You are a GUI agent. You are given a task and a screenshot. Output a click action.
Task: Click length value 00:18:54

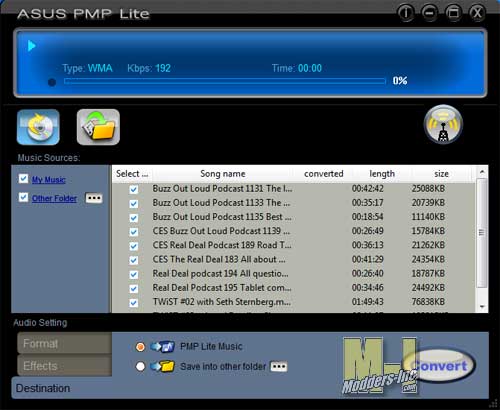[x=368, y=217]
